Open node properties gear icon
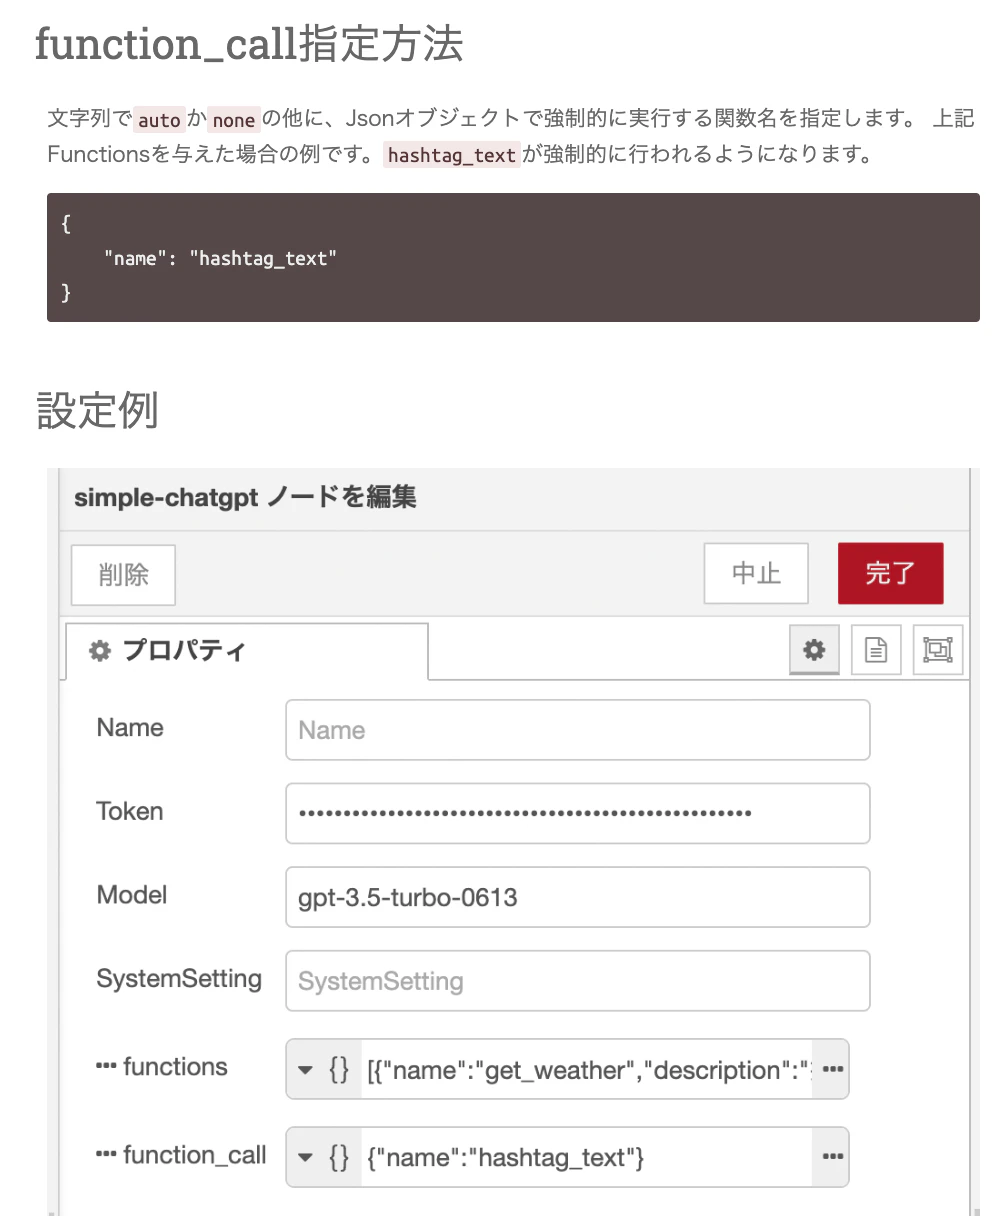 [814, 650]
